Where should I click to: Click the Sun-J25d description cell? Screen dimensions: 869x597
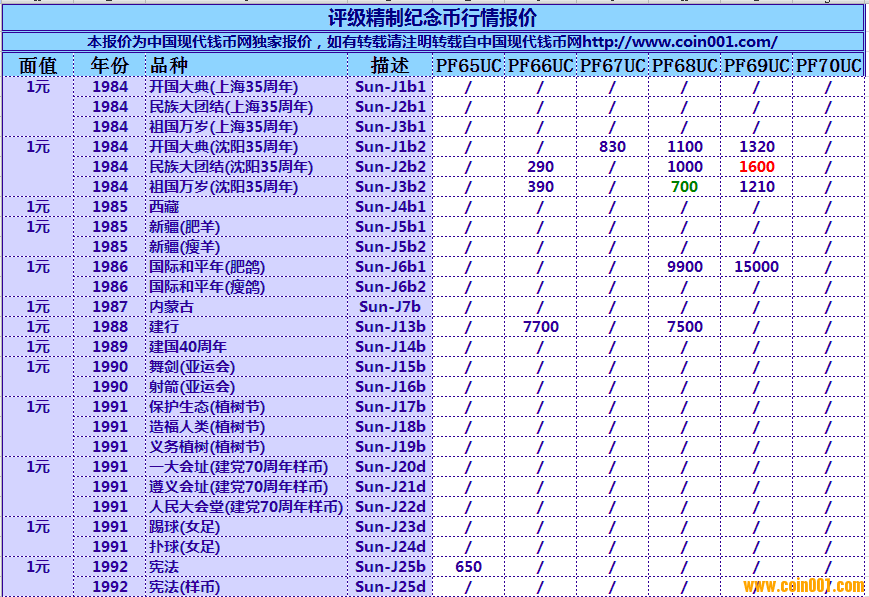[390, 587]
